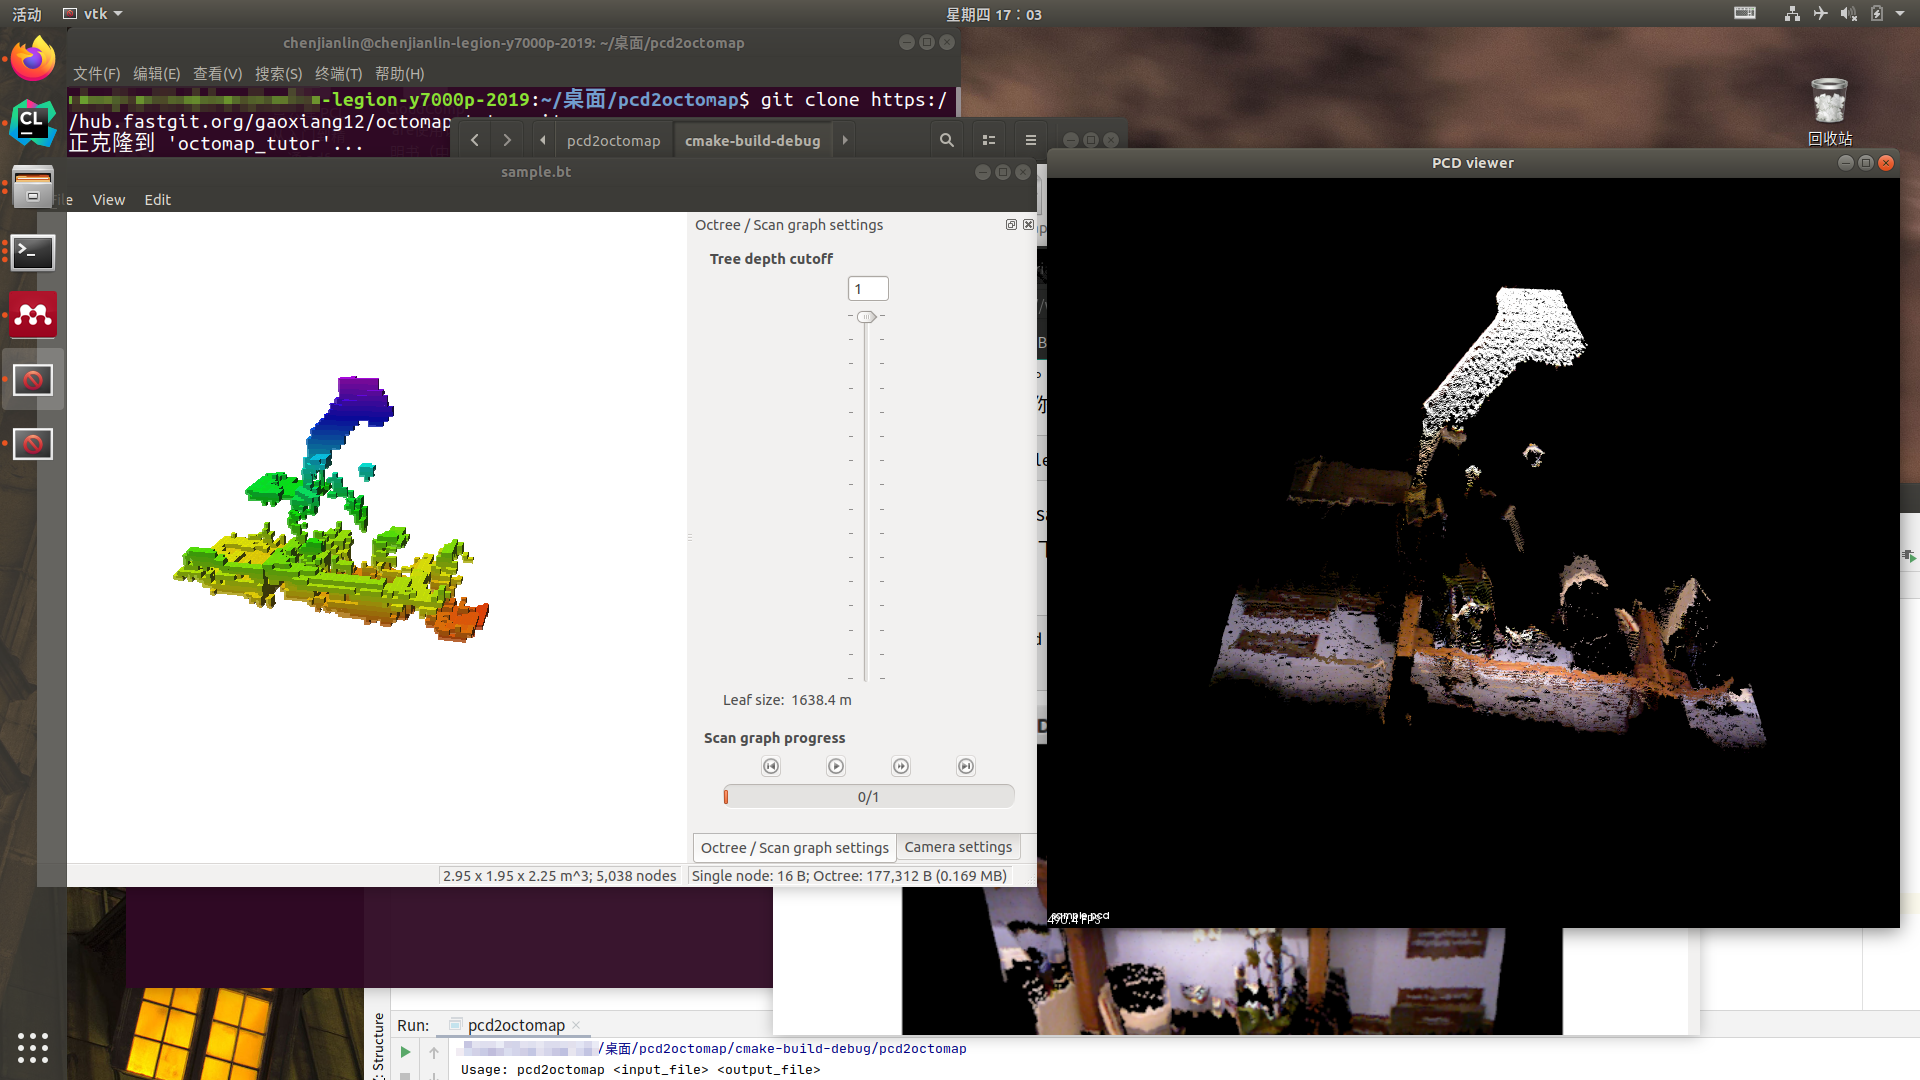Image resolution: width=1920 pixels, height=1080 pixels.
Task: Click the skip-to-end scan graph button
Action: pyautogui.click(x=966, y=767)
